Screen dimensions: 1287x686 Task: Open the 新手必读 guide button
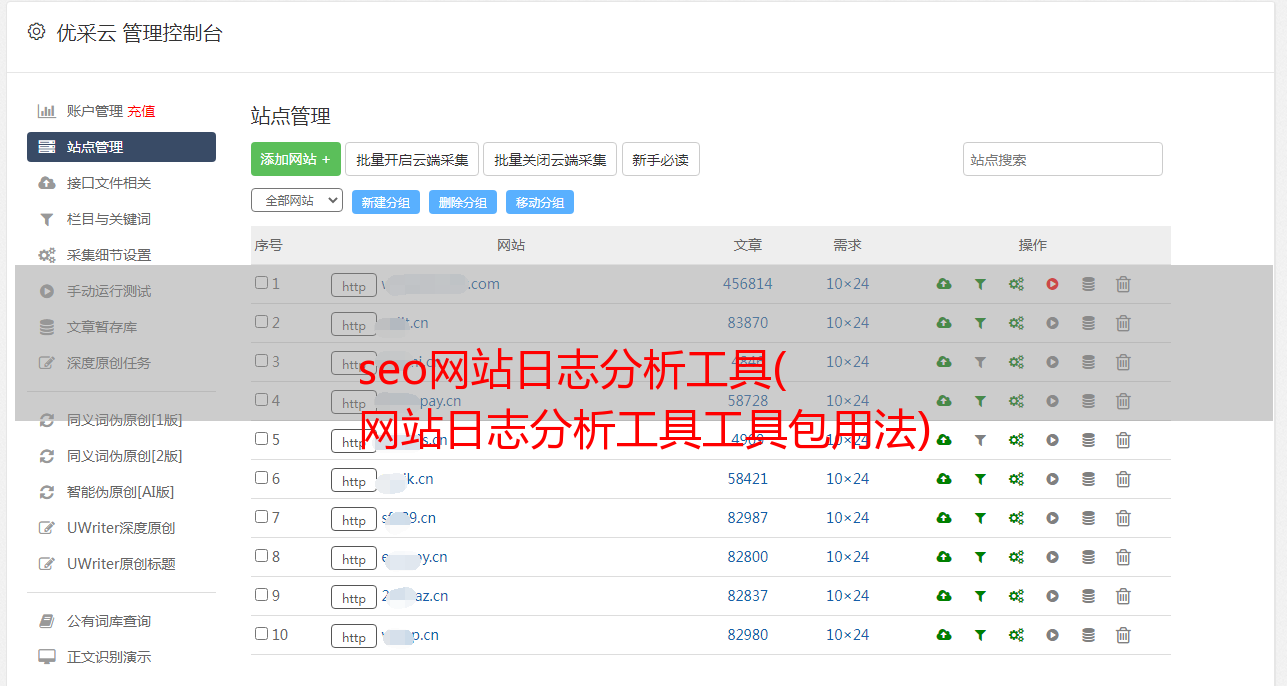pyautogui.click(x=660, y=159)
